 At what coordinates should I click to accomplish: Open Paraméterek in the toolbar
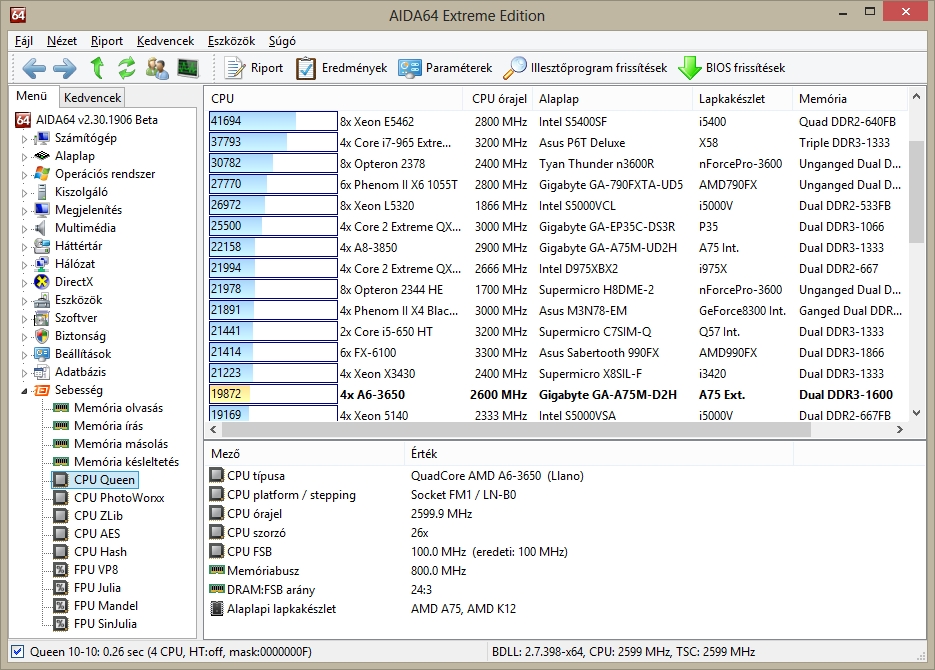(x=445, y=68)
